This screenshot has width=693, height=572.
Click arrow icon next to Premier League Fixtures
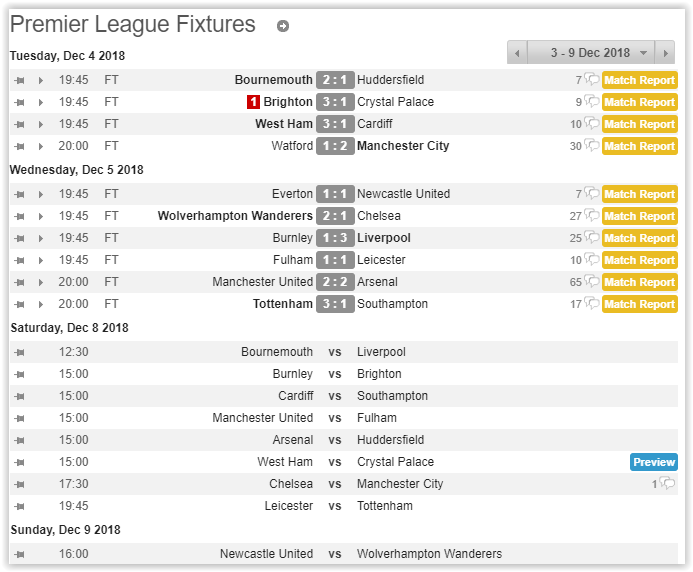tap(283, 27)
